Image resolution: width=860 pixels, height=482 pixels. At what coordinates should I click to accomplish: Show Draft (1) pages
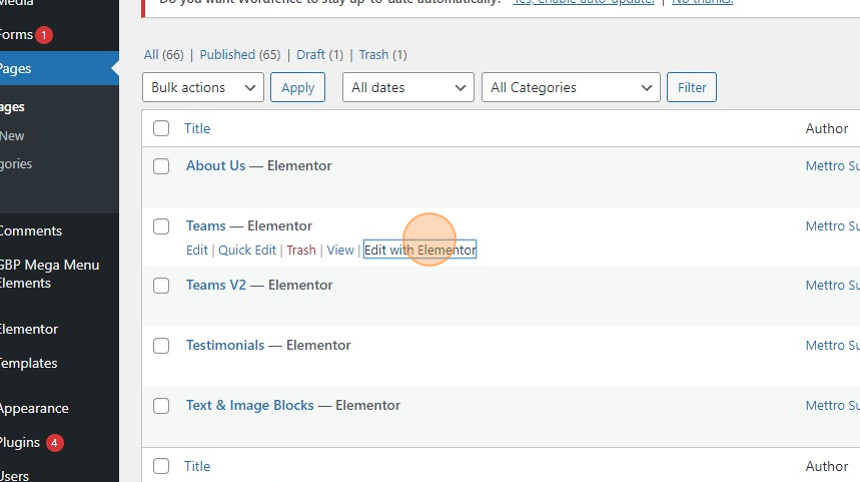click(320, 55)
